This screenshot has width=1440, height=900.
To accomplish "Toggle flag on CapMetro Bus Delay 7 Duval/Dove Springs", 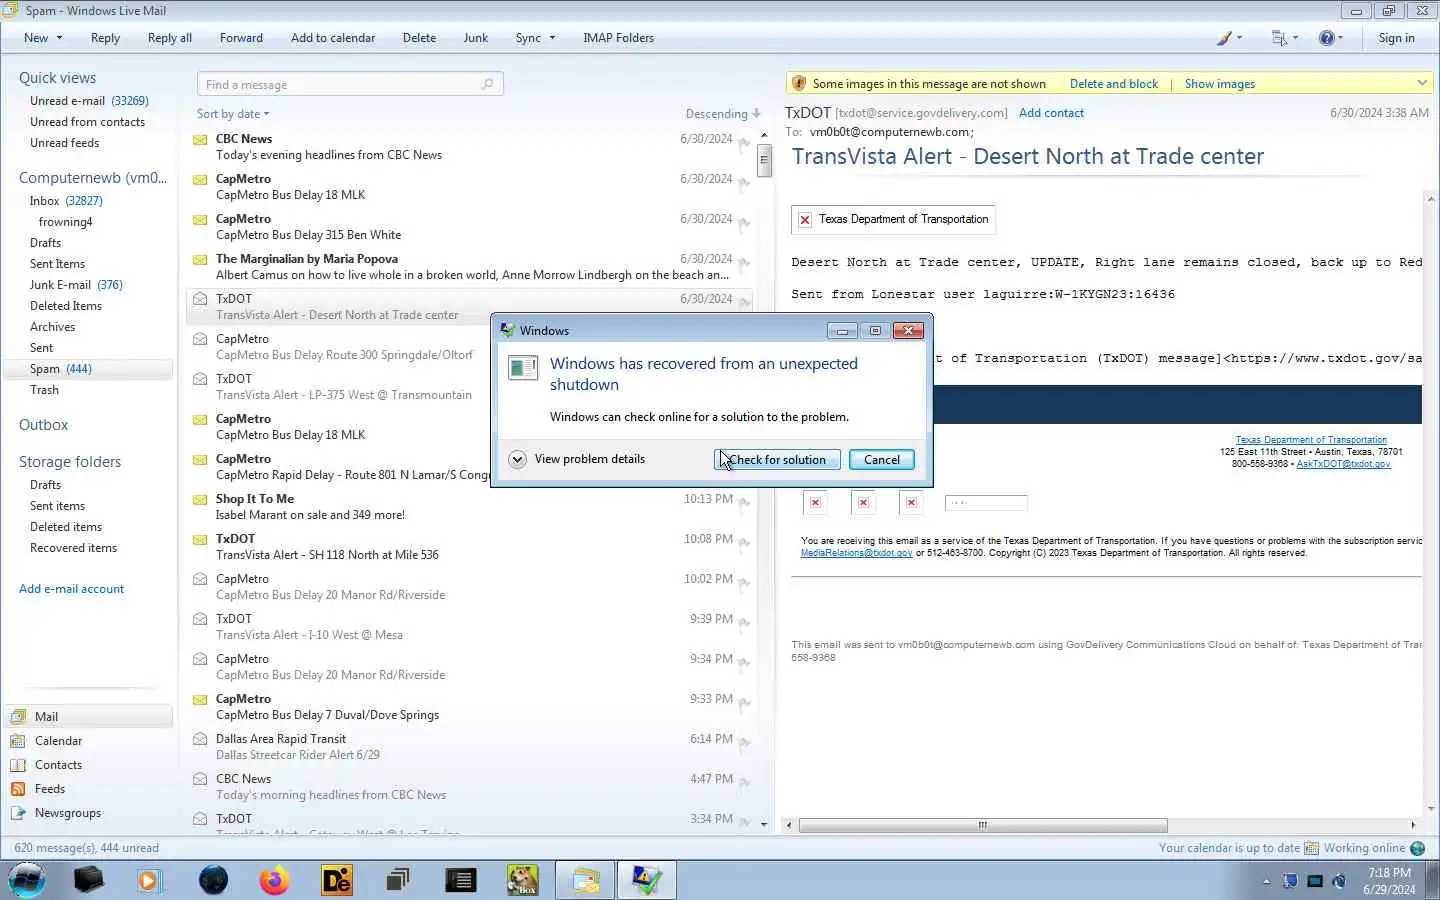I will click(744, 703).
